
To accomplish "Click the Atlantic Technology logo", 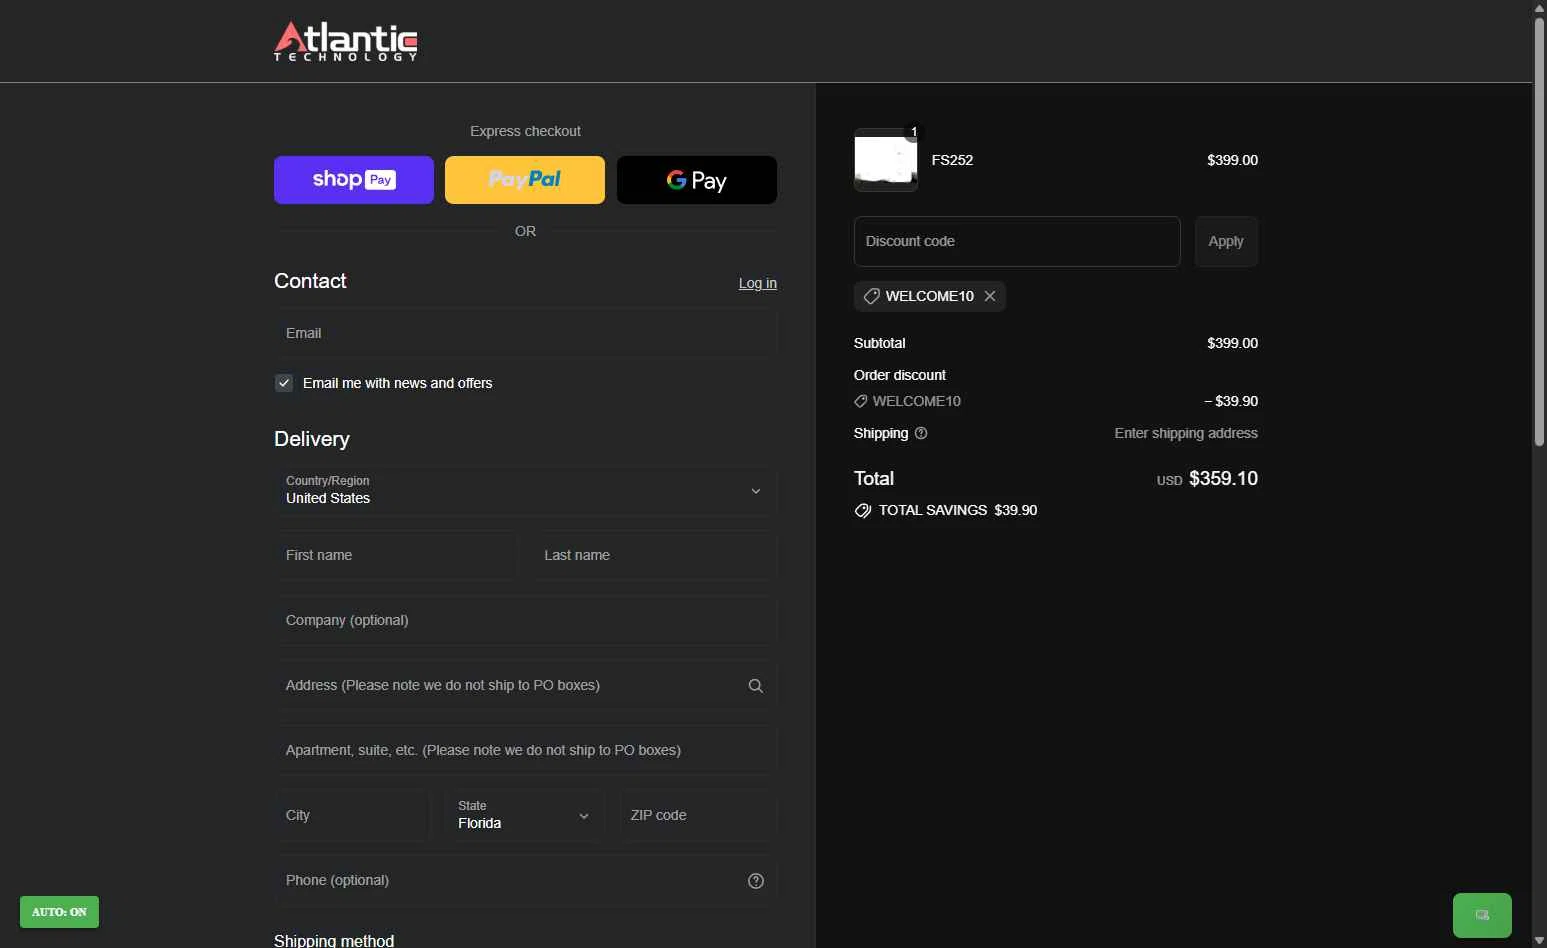I will [346, 41].
